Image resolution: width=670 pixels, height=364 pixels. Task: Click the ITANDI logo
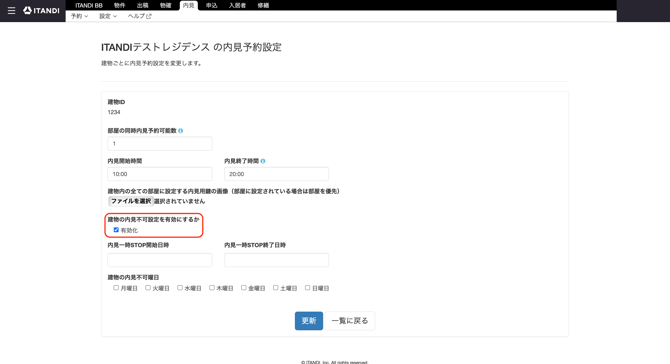click(x=41, y=10)
